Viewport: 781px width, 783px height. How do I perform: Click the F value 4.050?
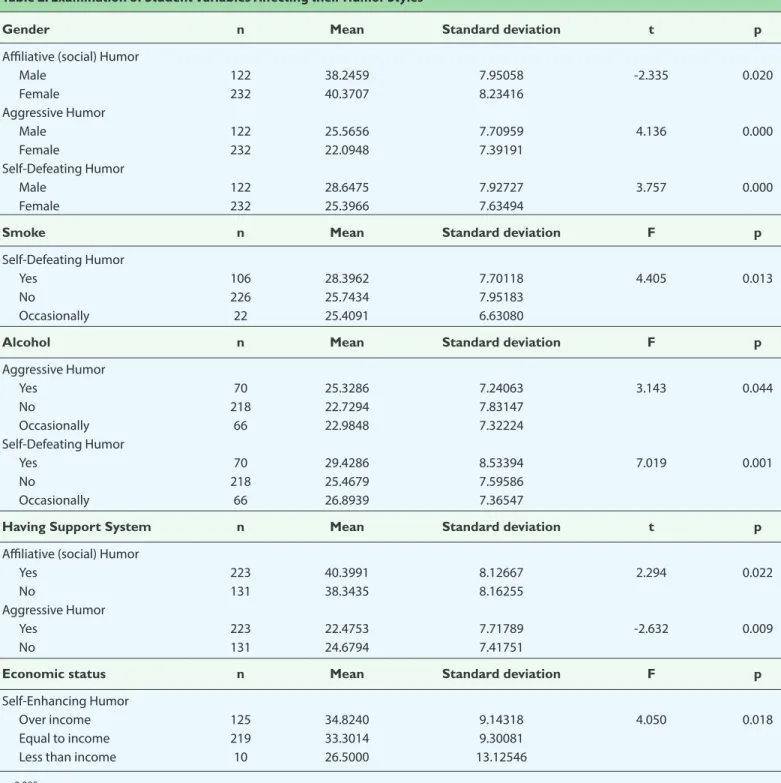pos(651,720)
